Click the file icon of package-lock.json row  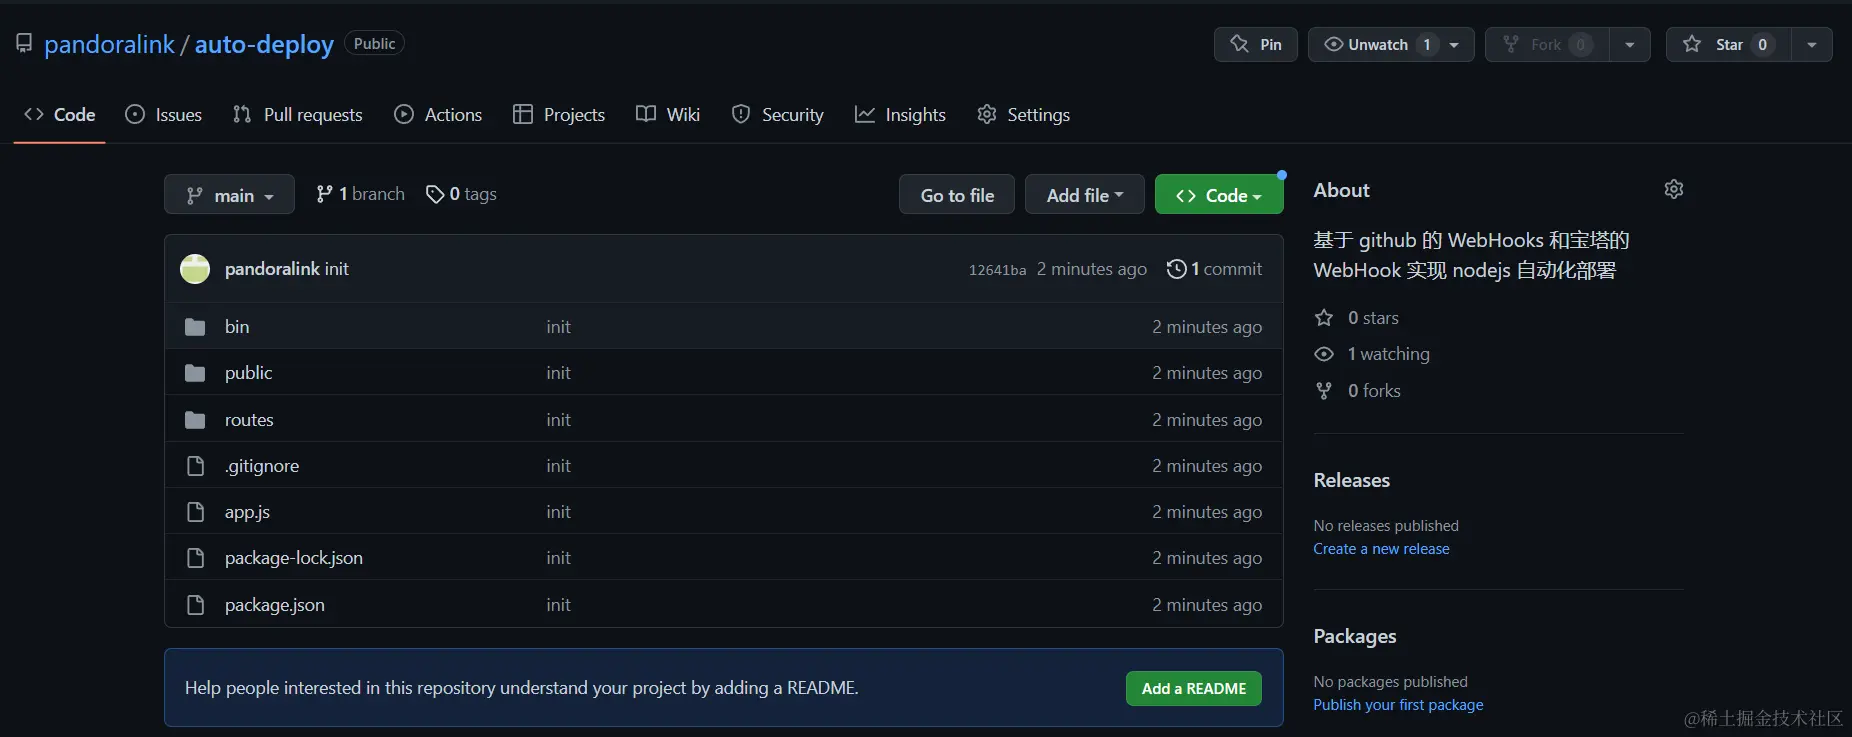(x=196, y=558)
